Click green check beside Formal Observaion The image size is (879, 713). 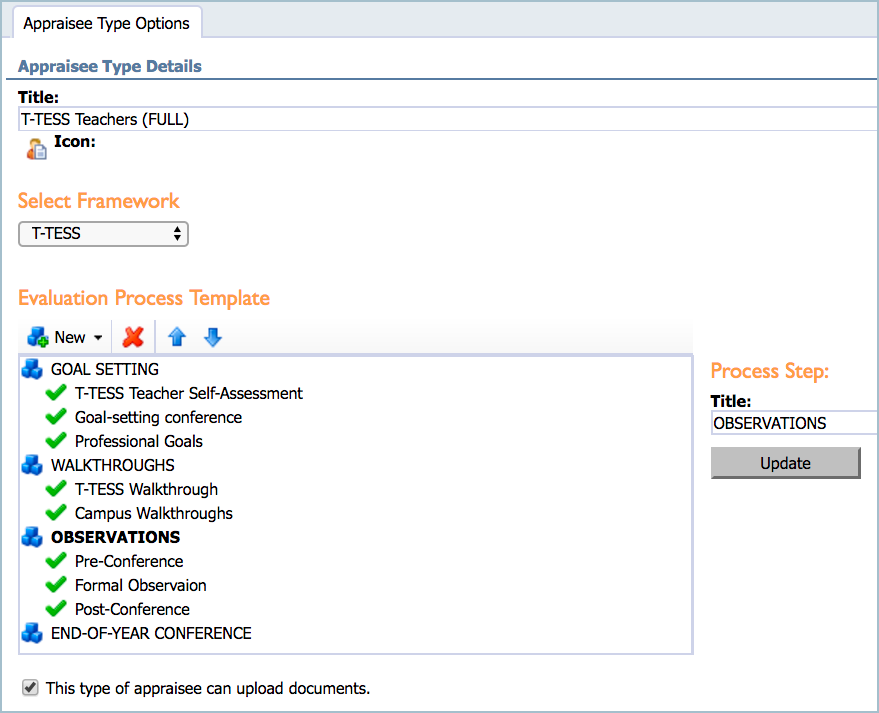pyautogui.click(x=56, y=585)
